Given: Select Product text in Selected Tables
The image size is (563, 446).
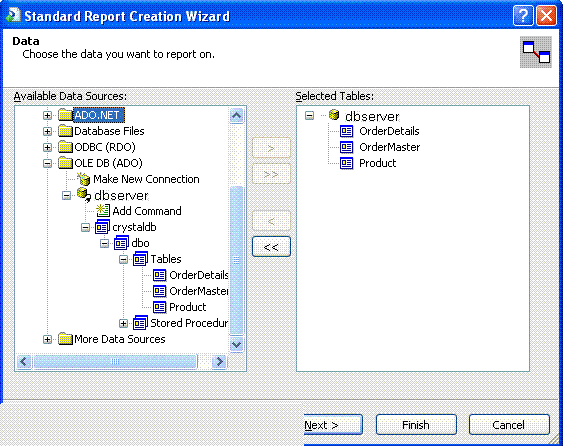Looking at the screenshot, I should pyautogui.click(x=378, y=163).
